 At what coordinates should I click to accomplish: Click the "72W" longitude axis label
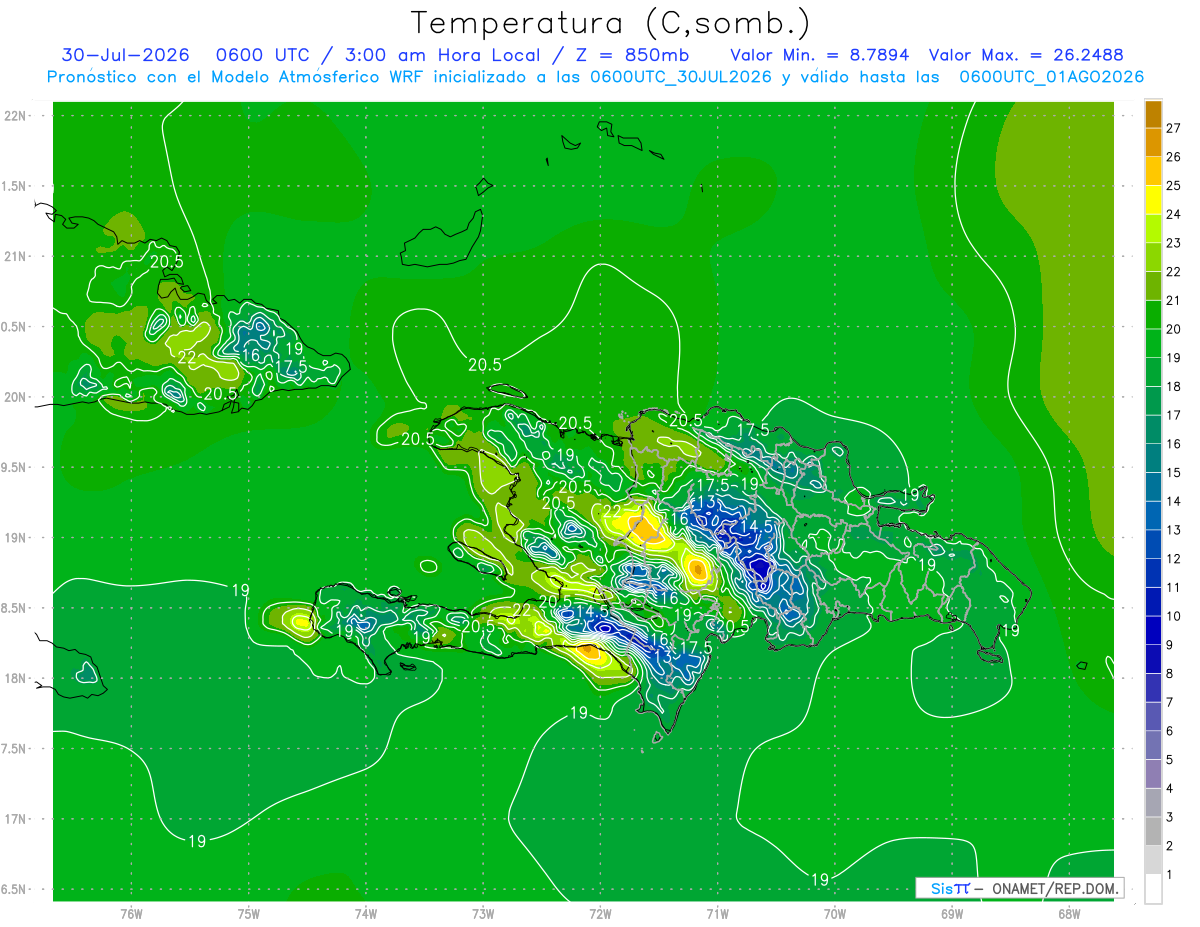[600, 913]
